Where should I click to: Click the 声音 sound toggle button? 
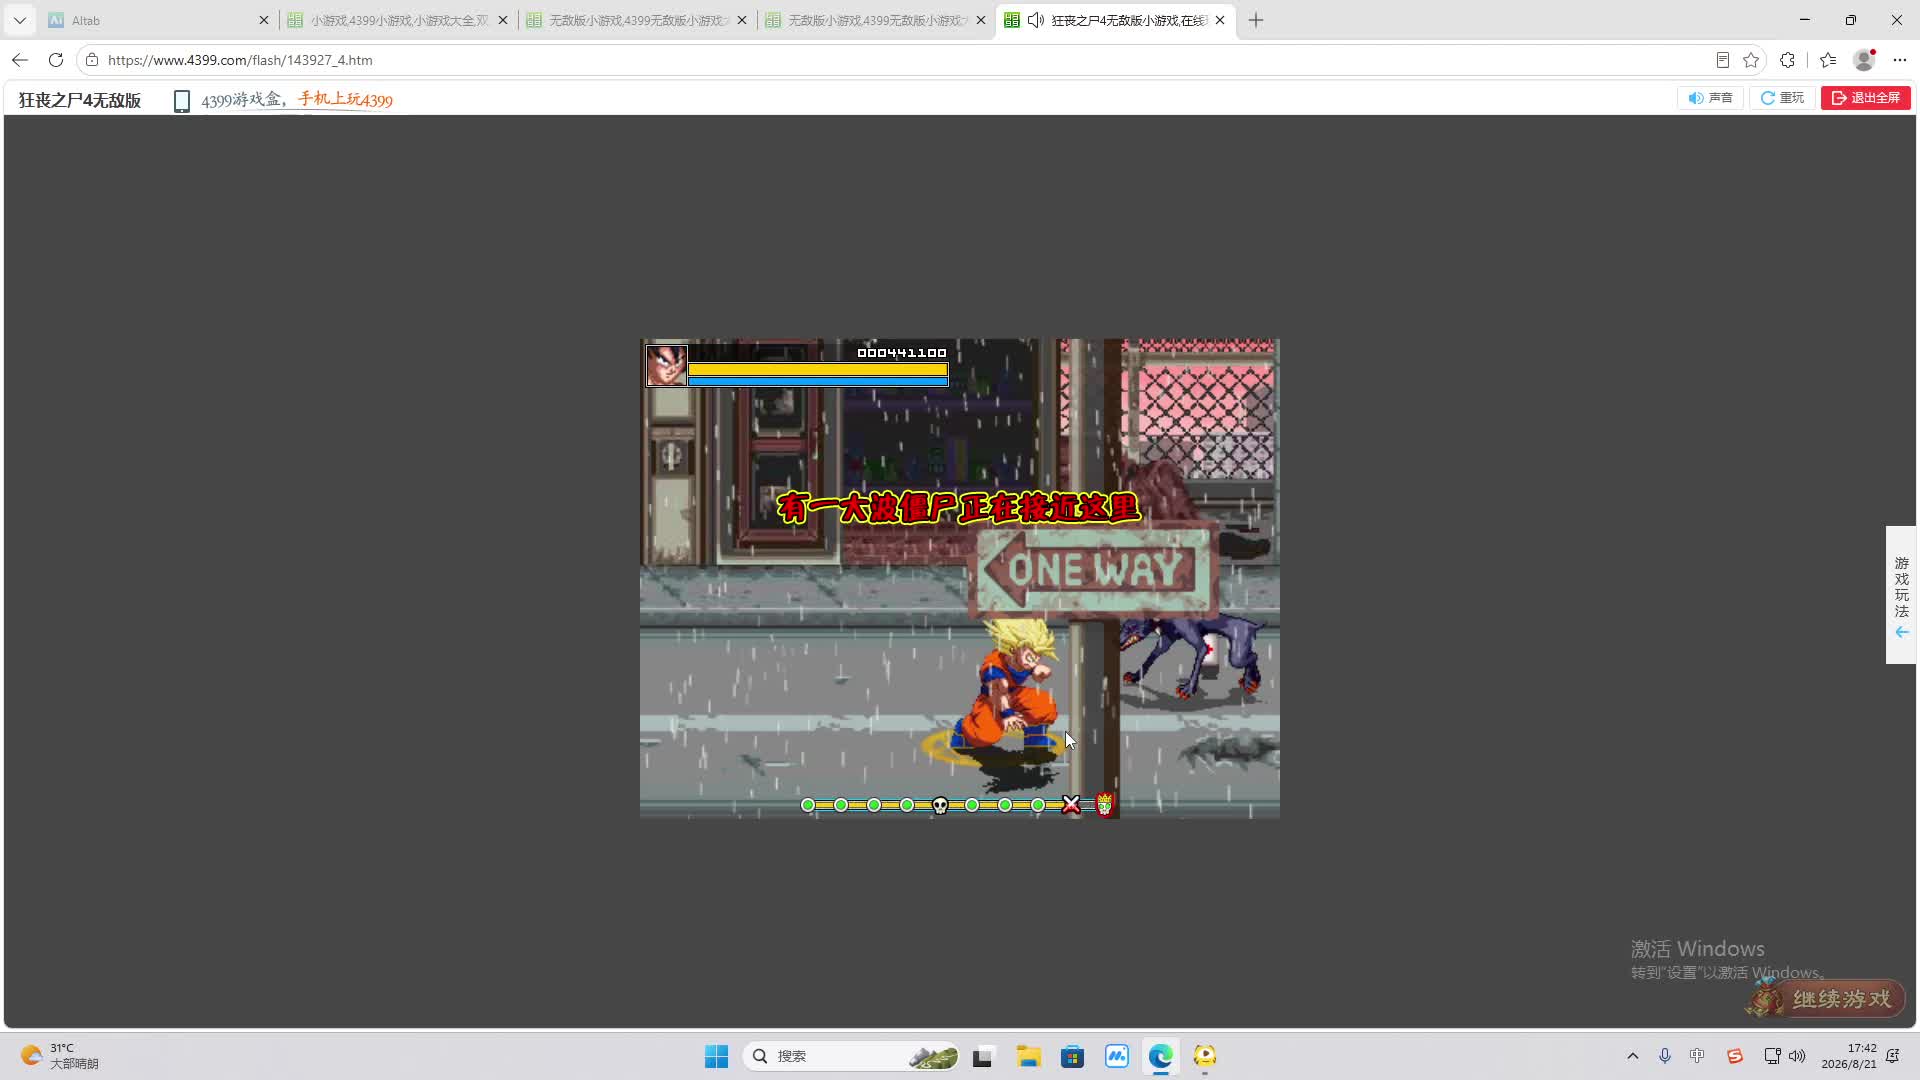coord(1710,98)
